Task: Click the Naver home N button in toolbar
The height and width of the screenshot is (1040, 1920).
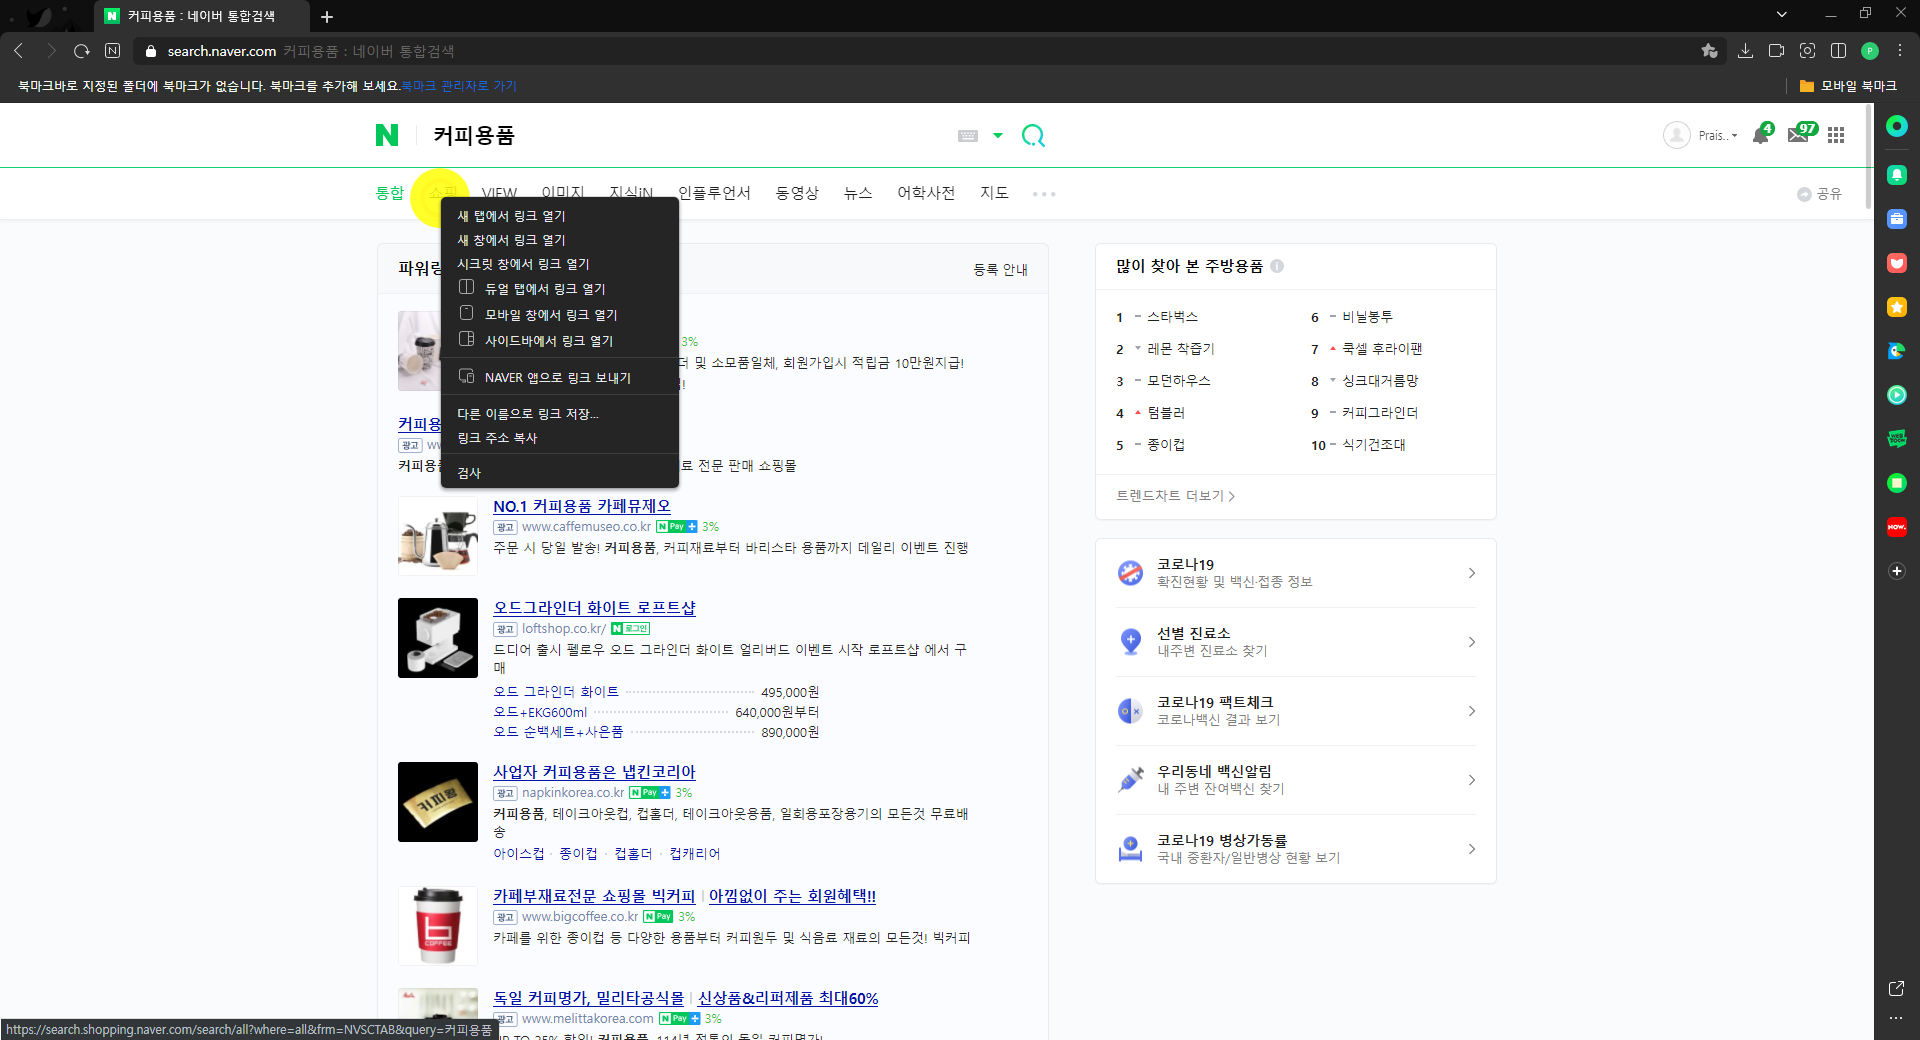Action: click(x=113, y=51)
